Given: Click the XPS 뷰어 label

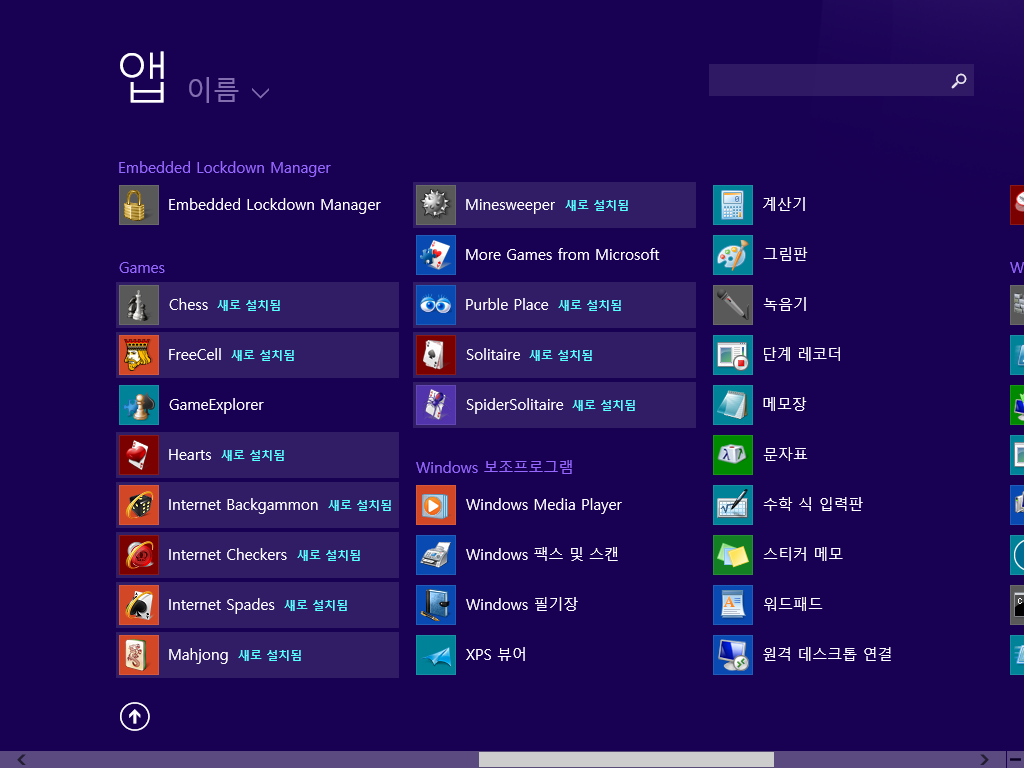Looking at the screenshot, I should click(x=496, y=654).
